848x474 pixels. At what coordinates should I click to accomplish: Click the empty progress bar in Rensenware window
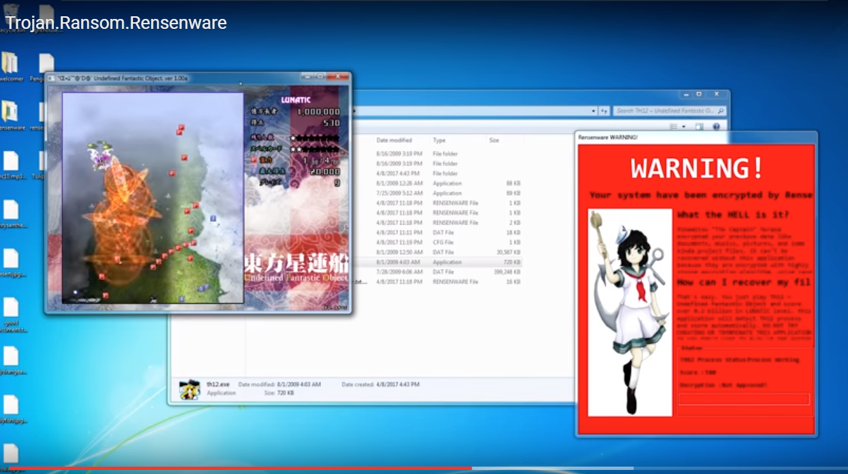coord(744,399)
